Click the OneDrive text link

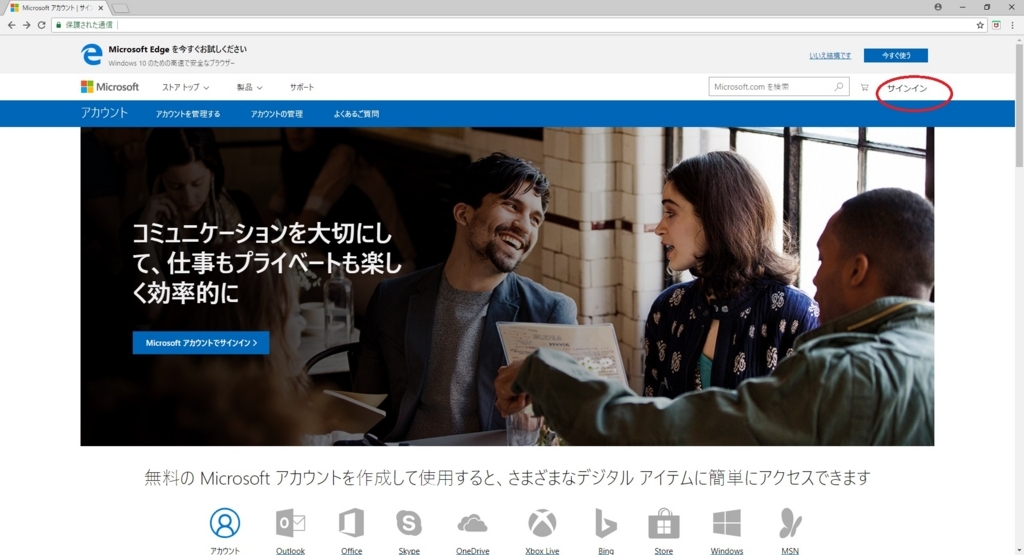pos(472,551)
